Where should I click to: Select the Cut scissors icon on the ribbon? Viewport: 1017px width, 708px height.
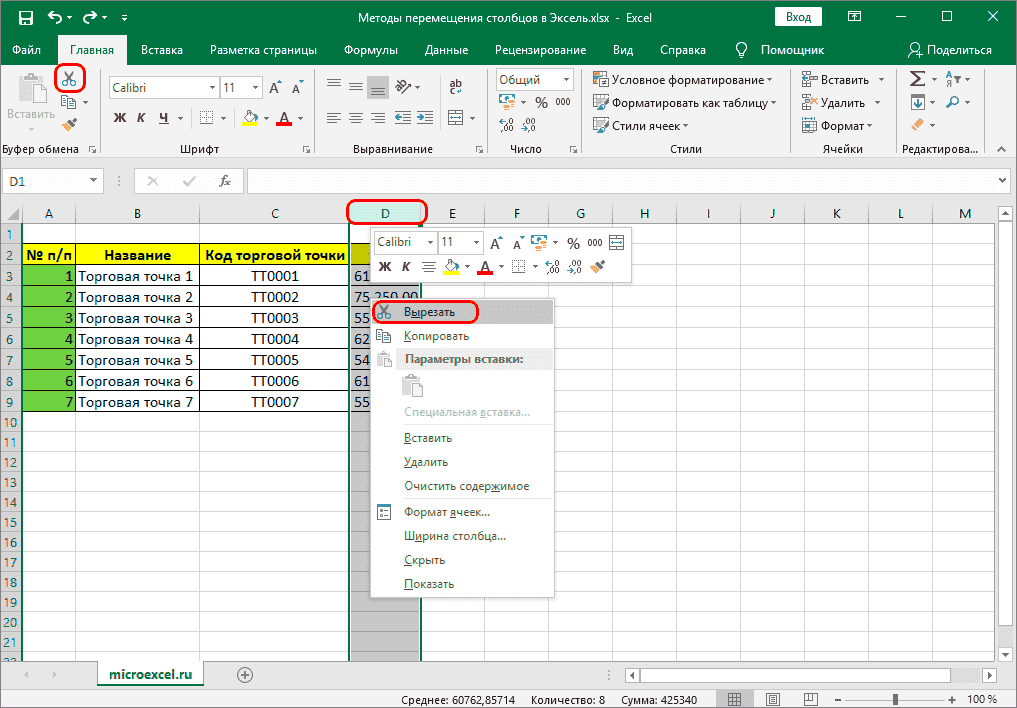tap(69, 78)
